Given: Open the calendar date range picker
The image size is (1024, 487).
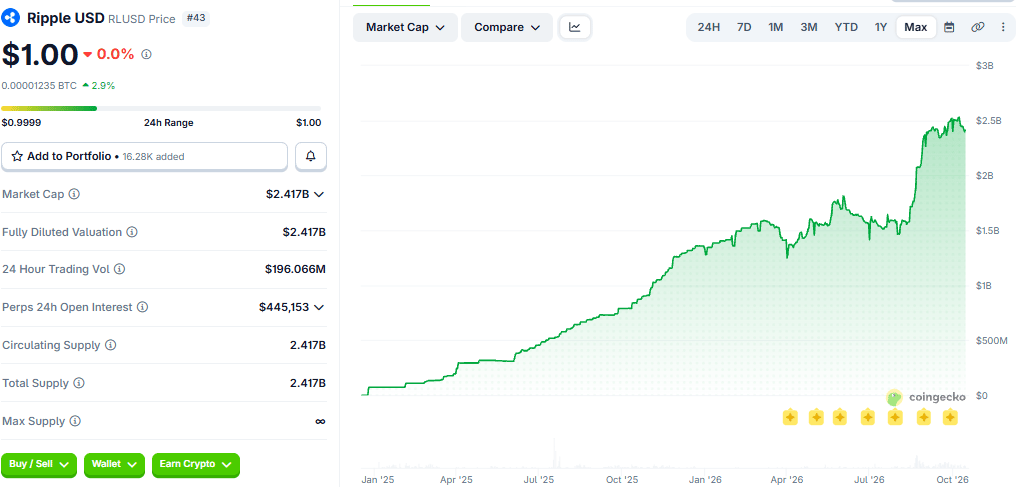Looking at the screenshot, I should 950,27.
